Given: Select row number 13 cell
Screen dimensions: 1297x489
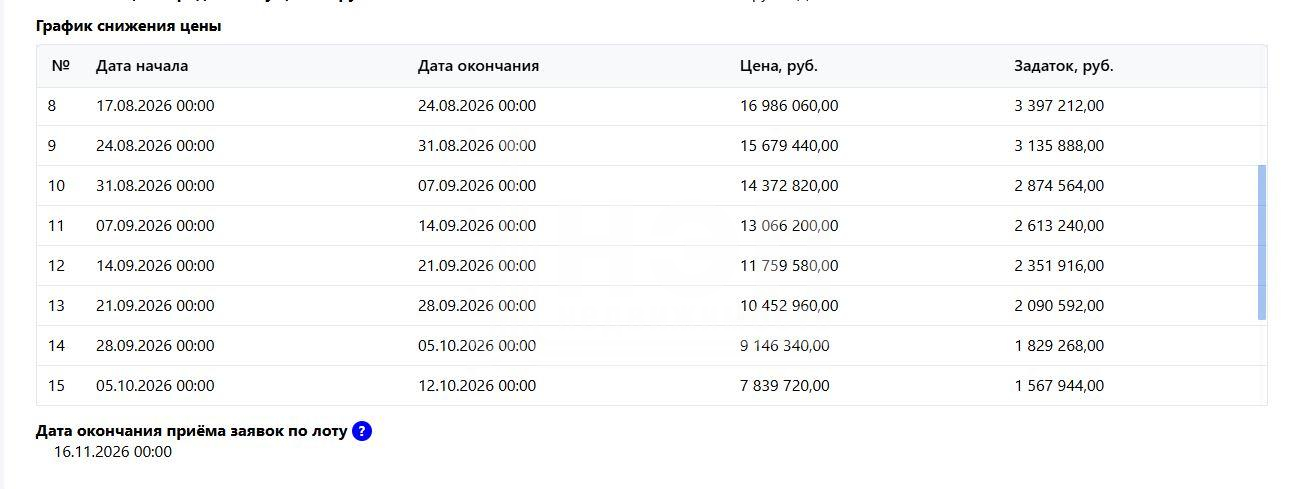Looking at the screenshot, I should 56,306.
